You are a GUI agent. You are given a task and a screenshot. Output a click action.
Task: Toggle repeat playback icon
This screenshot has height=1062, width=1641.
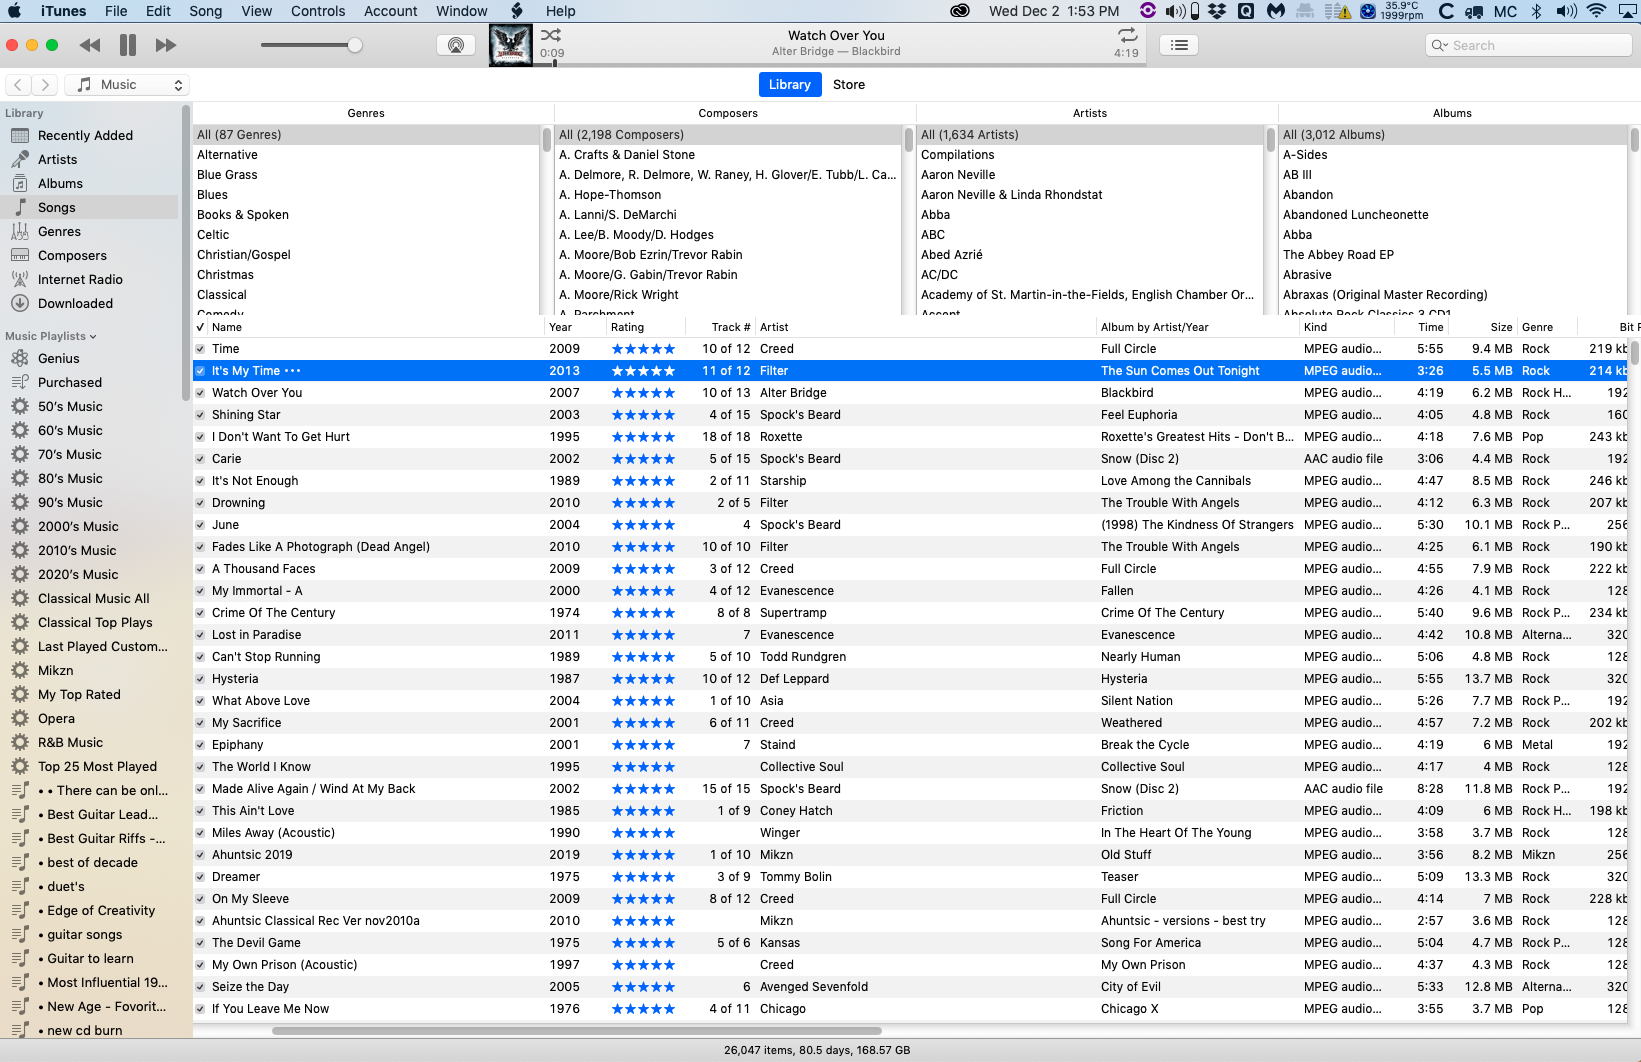point(1127,35)
